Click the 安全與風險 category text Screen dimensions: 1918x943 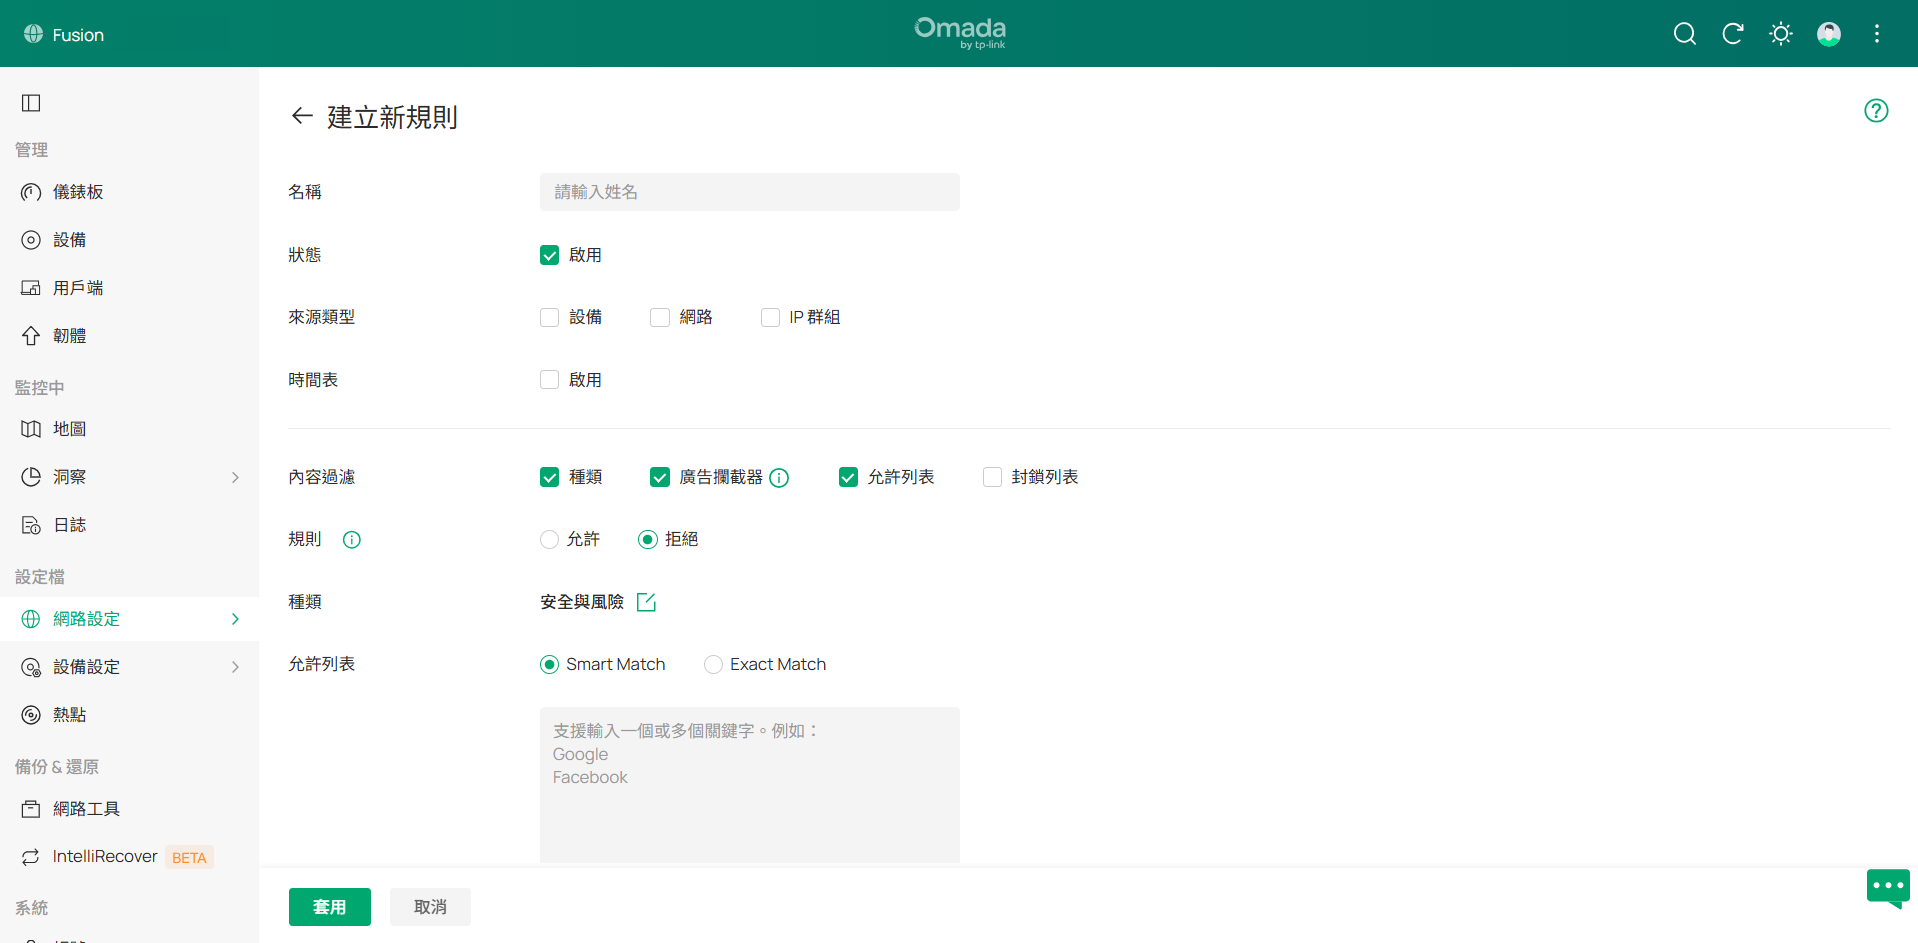point(582,602)
